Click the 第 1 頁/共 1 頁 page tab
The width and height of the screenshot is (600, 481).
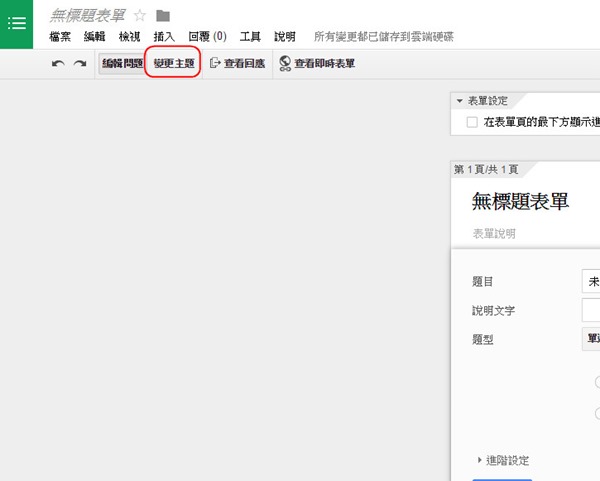(x=486, y=170)
